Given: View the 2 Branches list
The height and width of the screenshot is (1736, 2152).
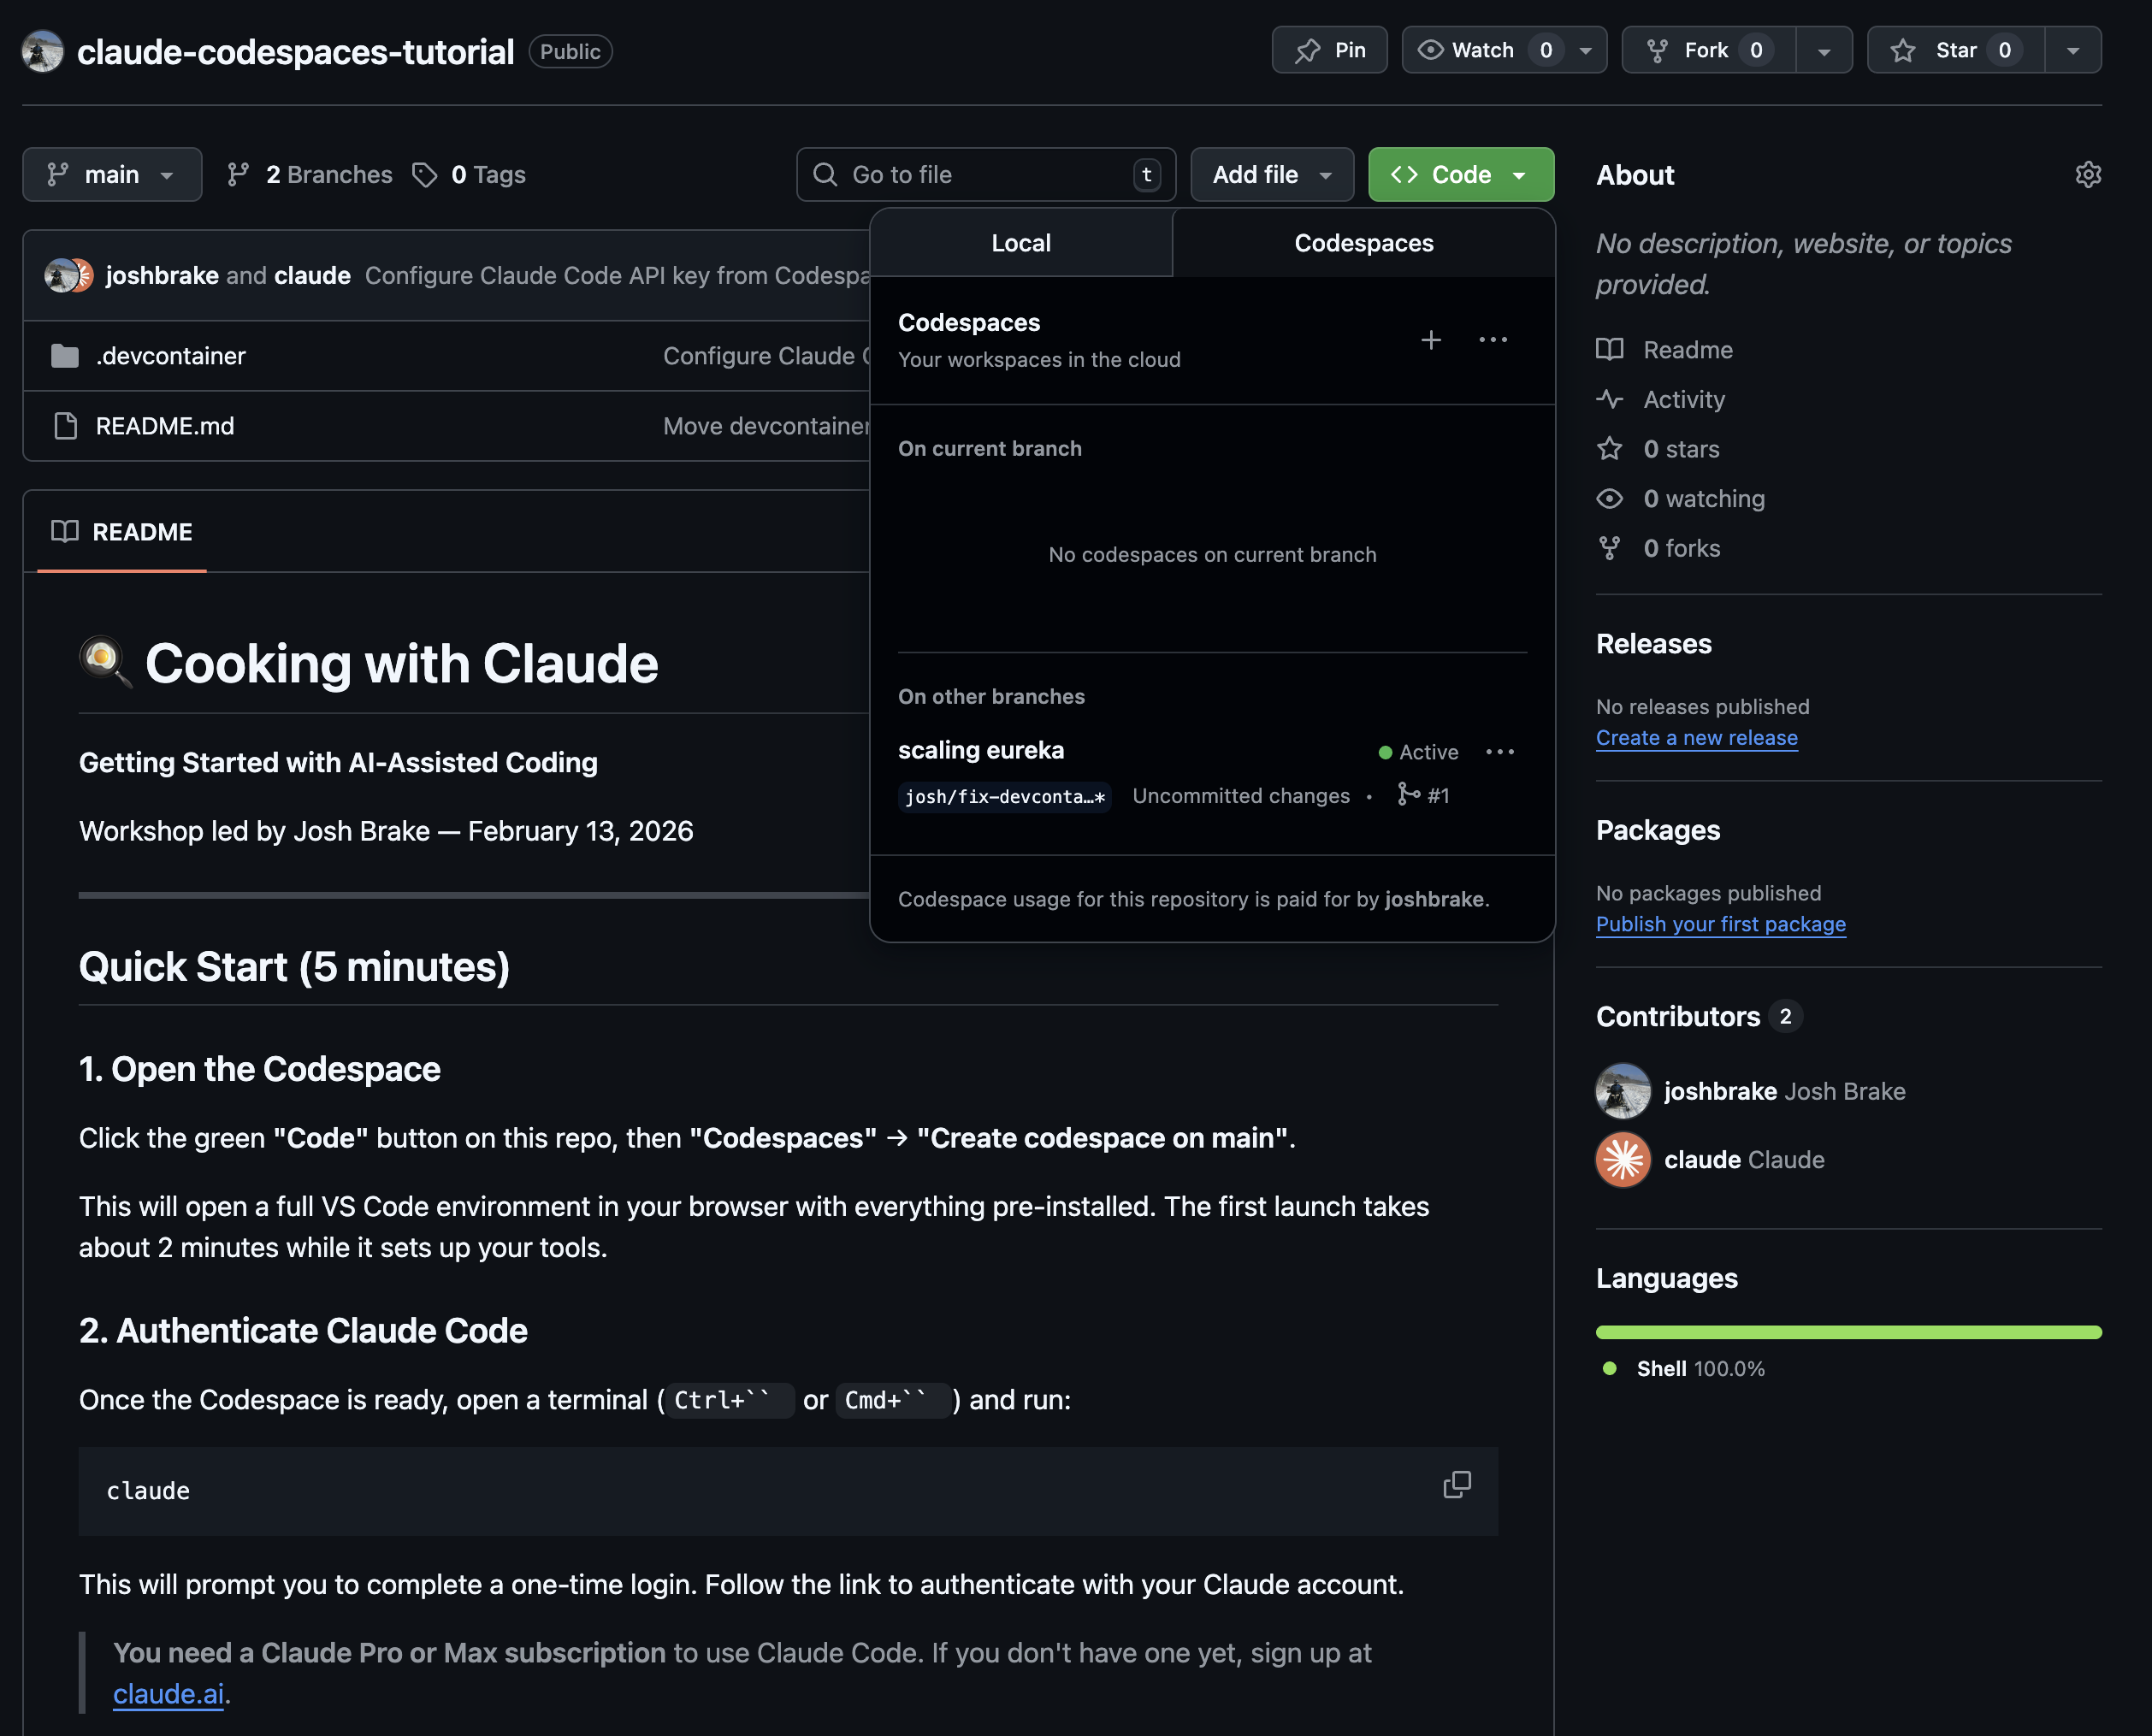Looking at the screenshot, I should [310, 174].
